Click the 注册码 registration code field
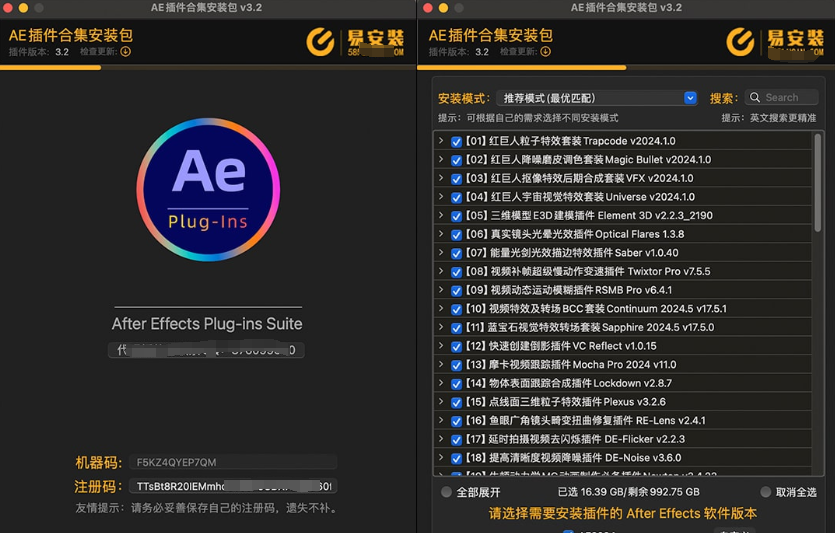 pyautogui.click(x=233, y=486)
